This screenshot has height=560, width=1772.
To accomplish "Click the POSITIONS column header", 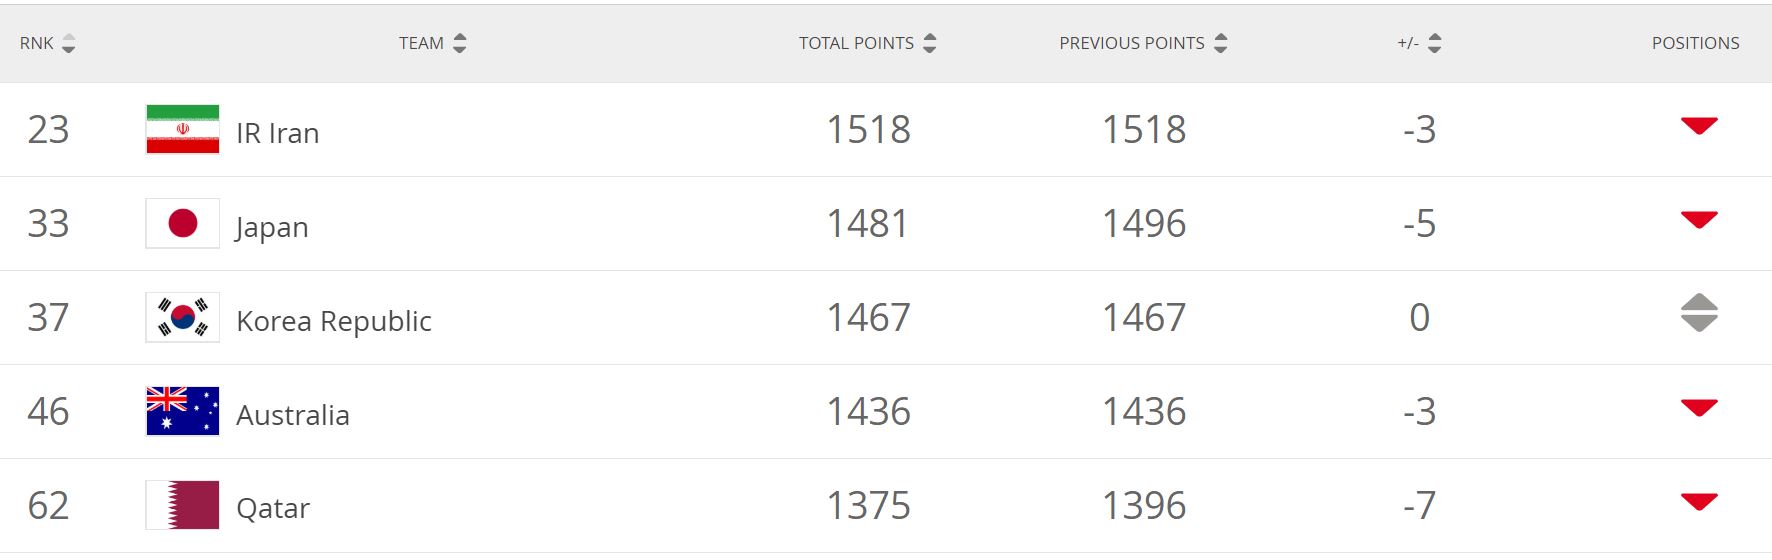I will point(1695,43).
